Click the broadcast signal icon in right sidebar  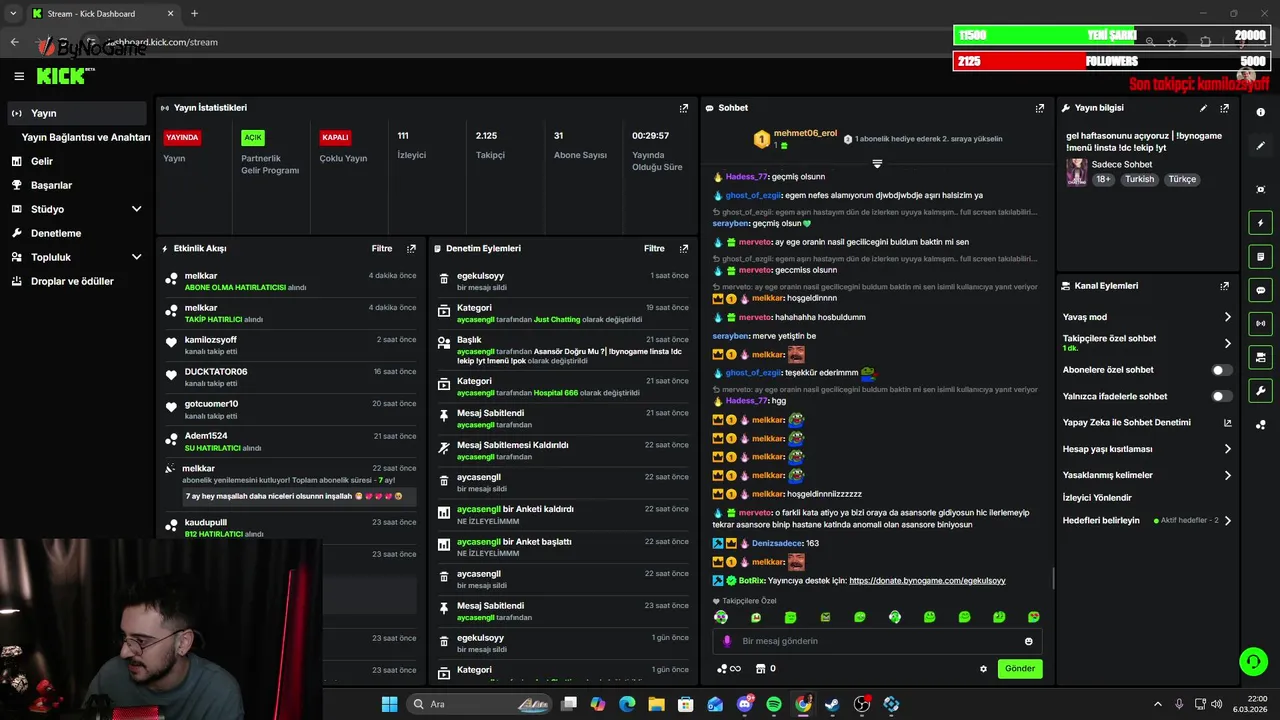(1261, 323)
